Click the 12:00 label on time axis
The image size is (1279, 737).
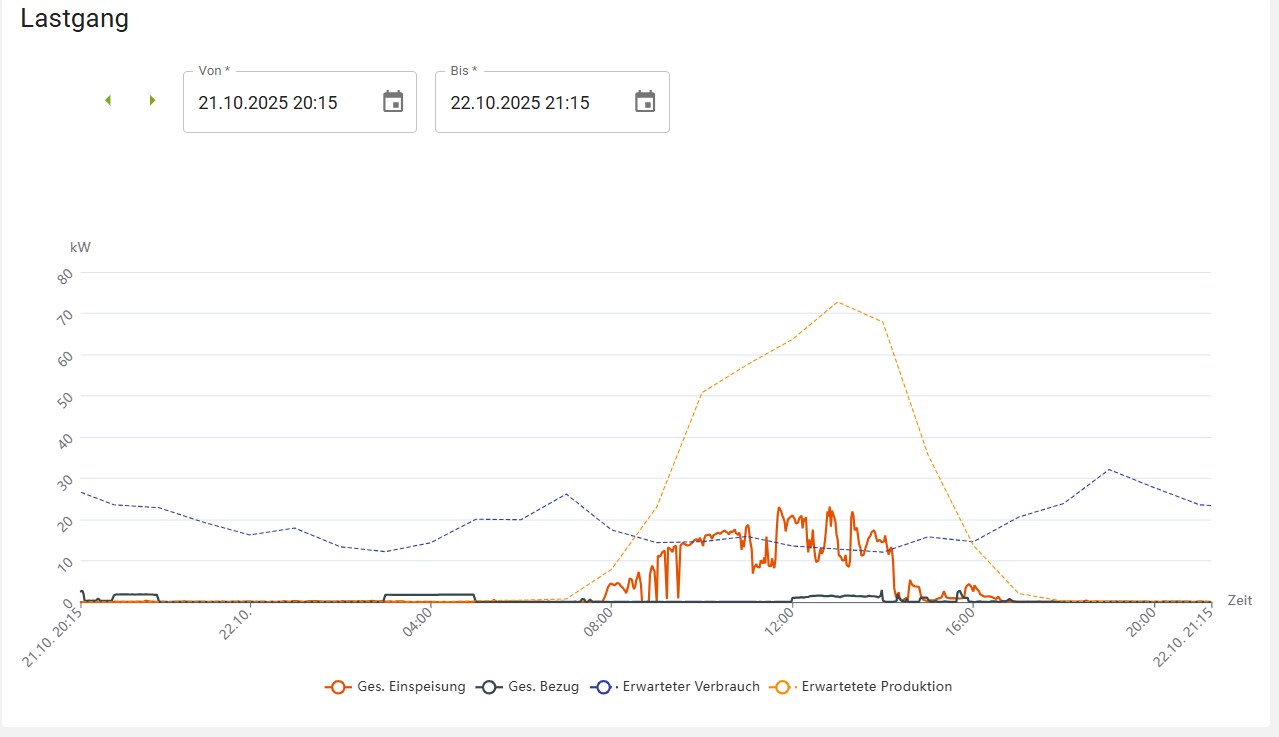coord(779,618)
